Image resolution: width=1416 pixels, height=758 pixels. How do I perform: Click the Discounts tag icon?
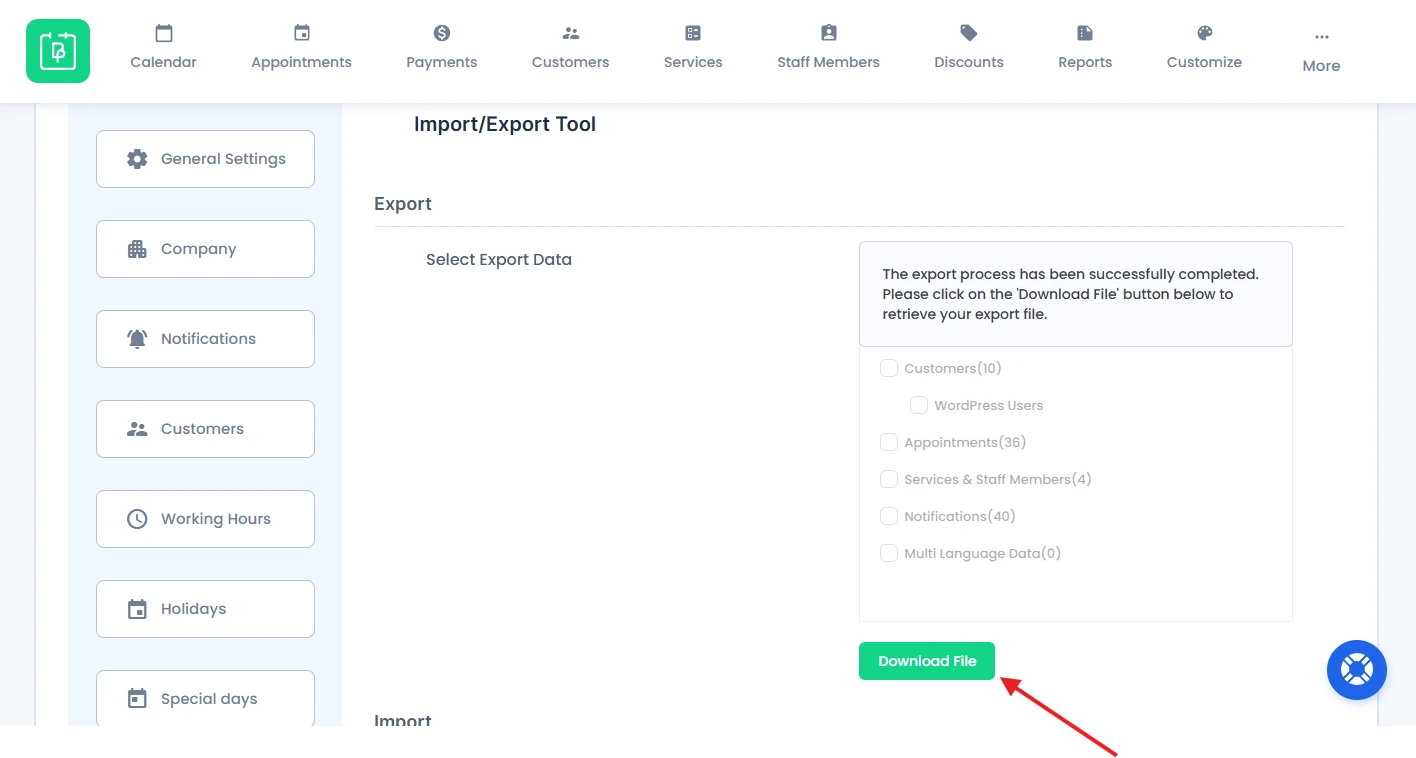(x=969, y=33)
